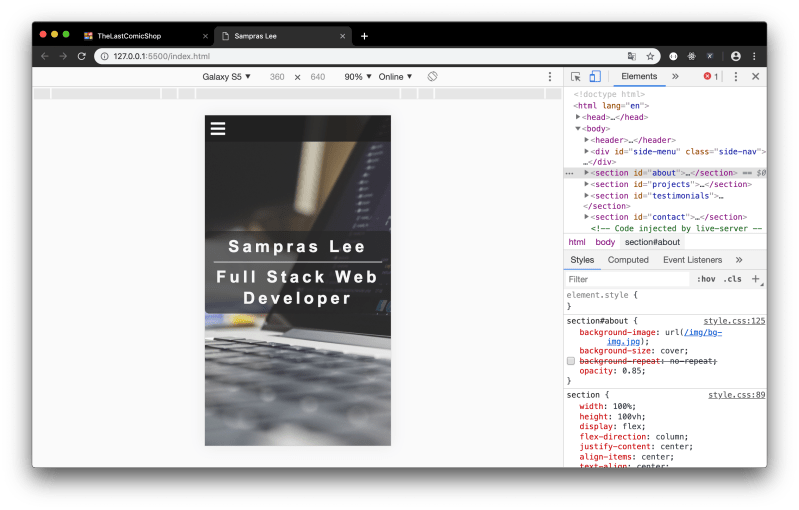Click the element.style rule block

click(665, 301)
